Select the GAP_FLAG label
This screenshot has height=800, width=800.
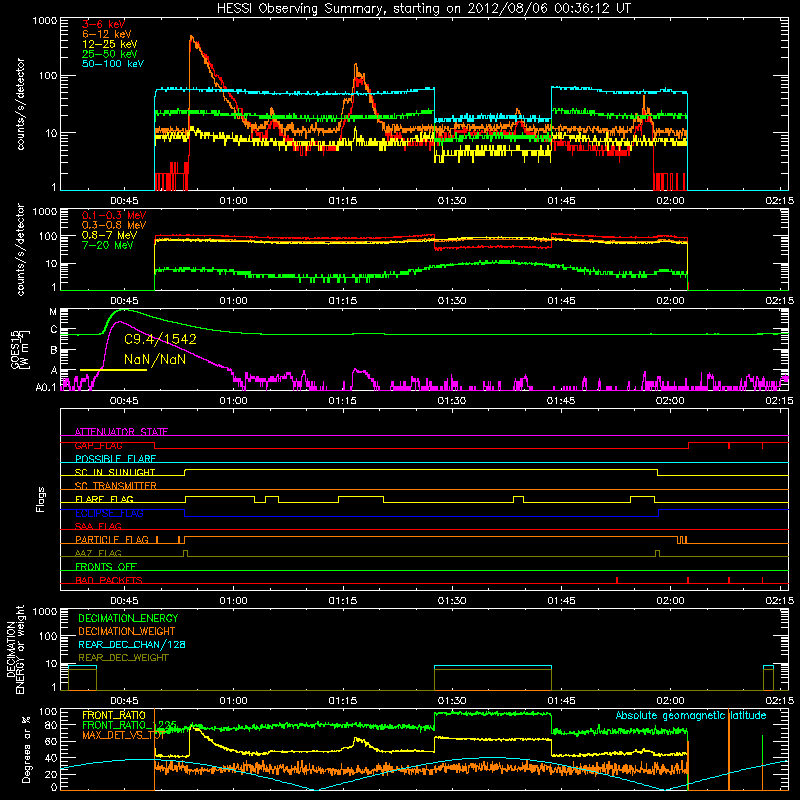(x=98, y=445)
